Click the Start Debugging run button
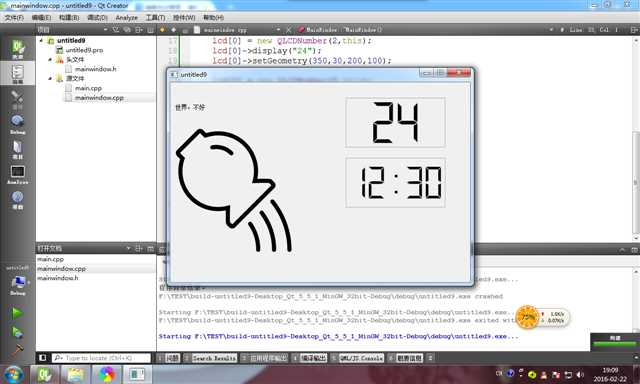The width and height of the screenshot is (640, 384). tap(17, 332)
